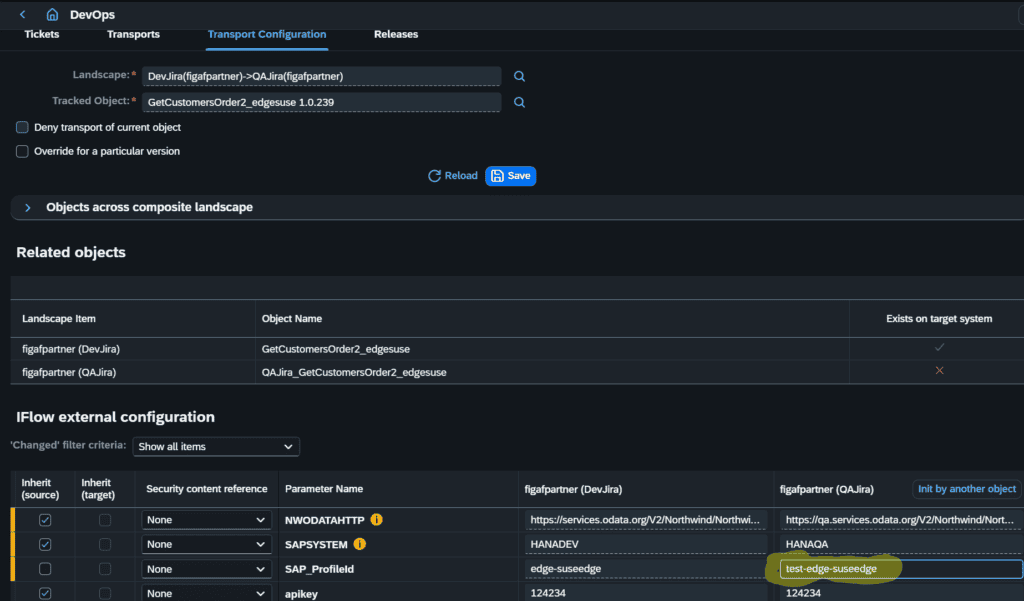
Task: Toggle Inherit (target) for NWODATAHTTP
Action: click(104, 520)
